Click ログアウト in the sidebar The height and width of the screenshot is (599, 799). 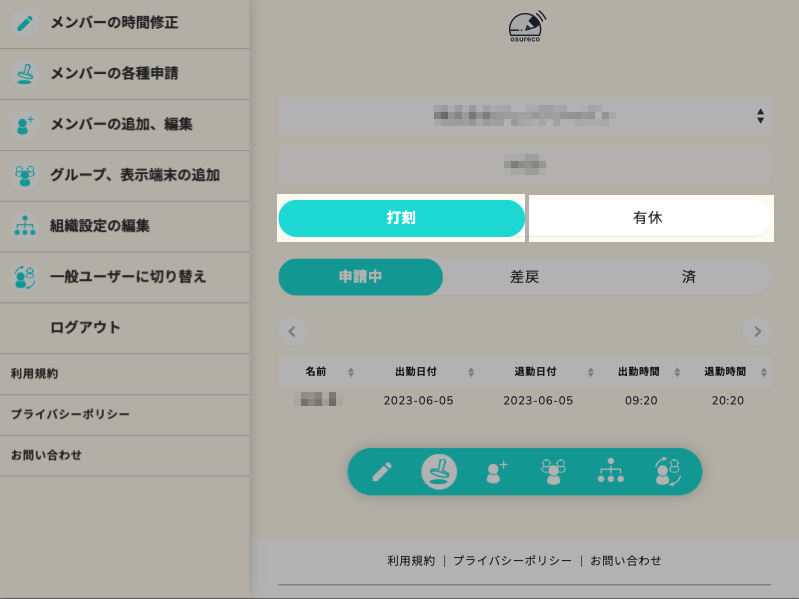tap(85, 327)
